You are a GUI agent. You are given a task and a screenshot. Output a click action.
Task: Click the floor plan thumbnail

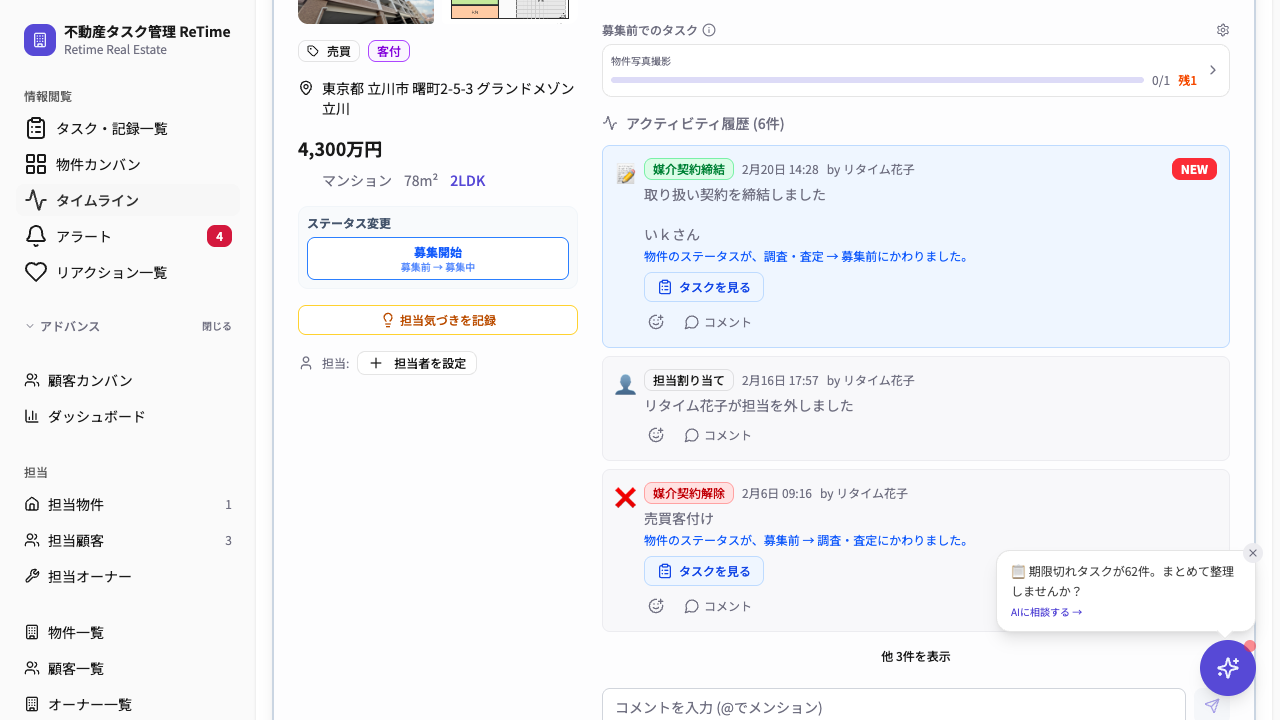[510, 10]
